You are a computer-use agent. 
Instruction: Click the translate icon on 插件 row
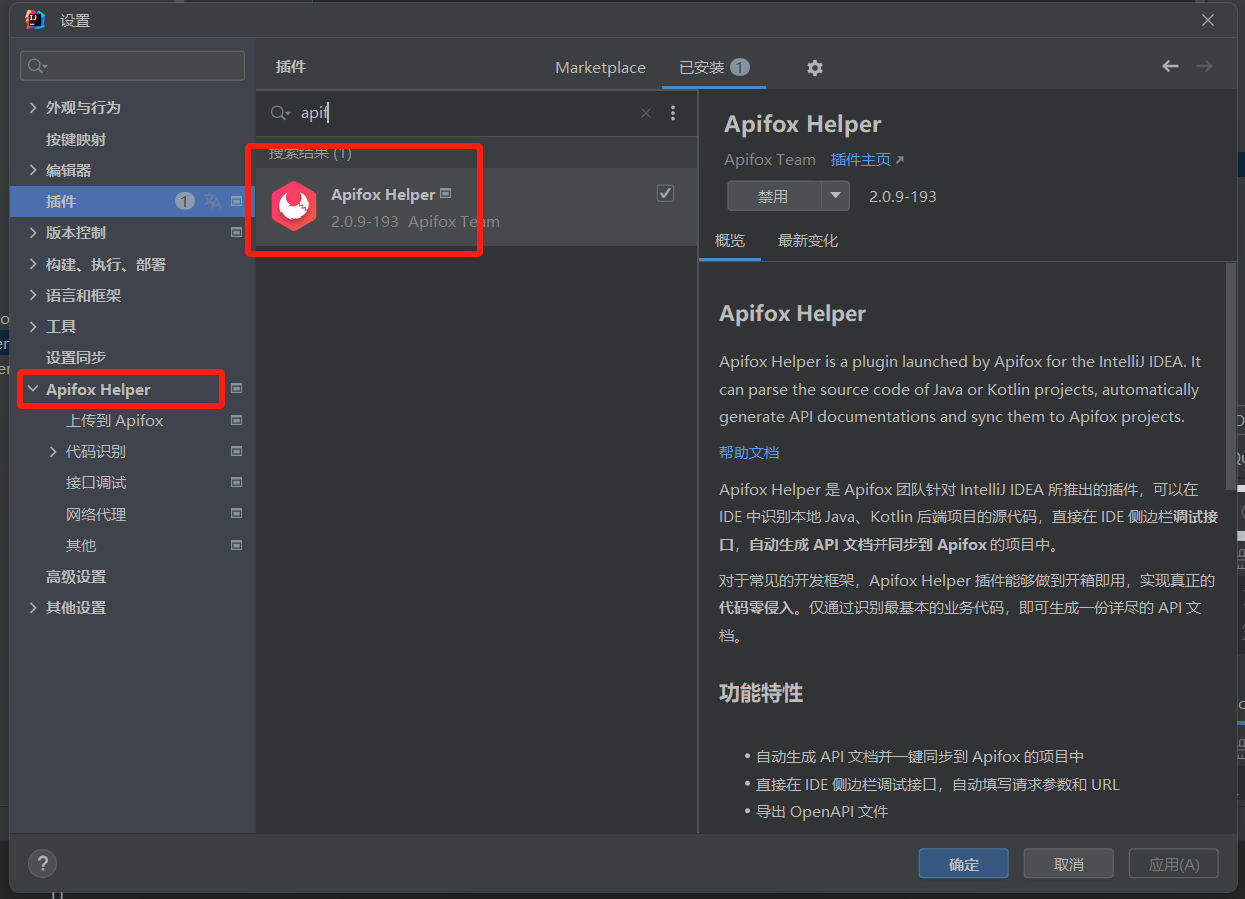click(212, 201)
